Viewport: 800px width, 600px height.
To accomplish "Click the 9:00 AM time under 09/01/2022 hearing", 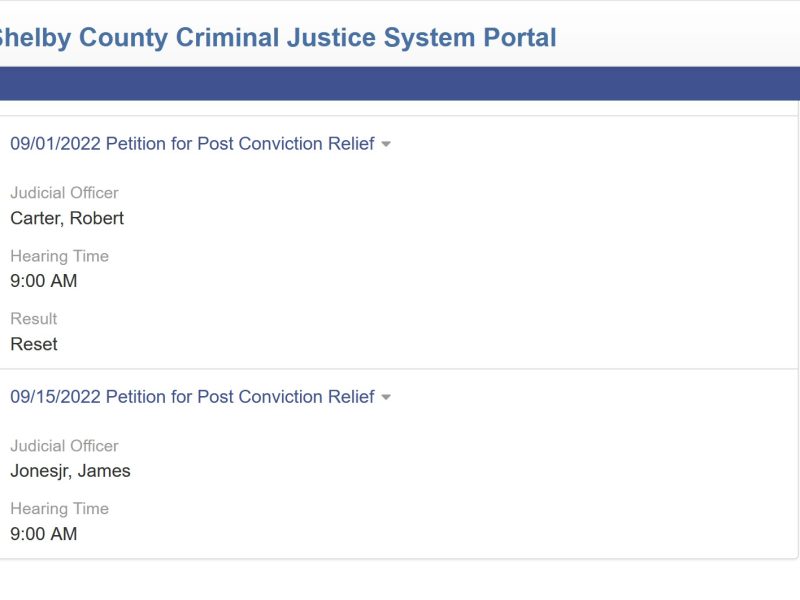I will pyautogui.click(x=44, y=281).
